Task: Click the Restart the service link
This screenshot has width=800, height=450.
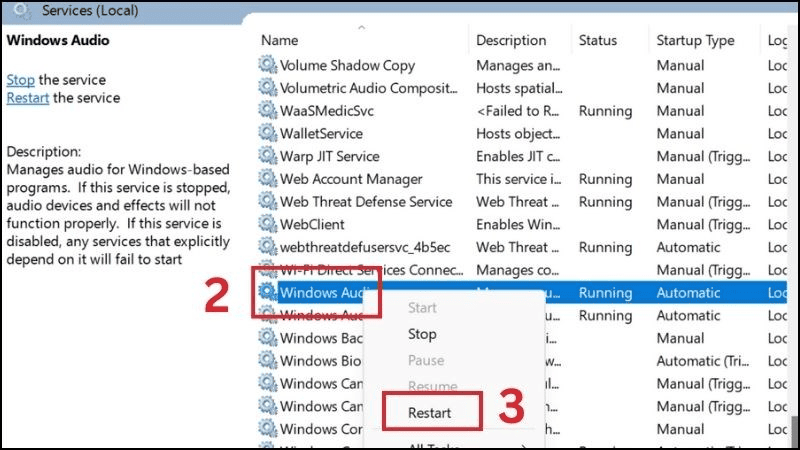Action: [27, 98]
